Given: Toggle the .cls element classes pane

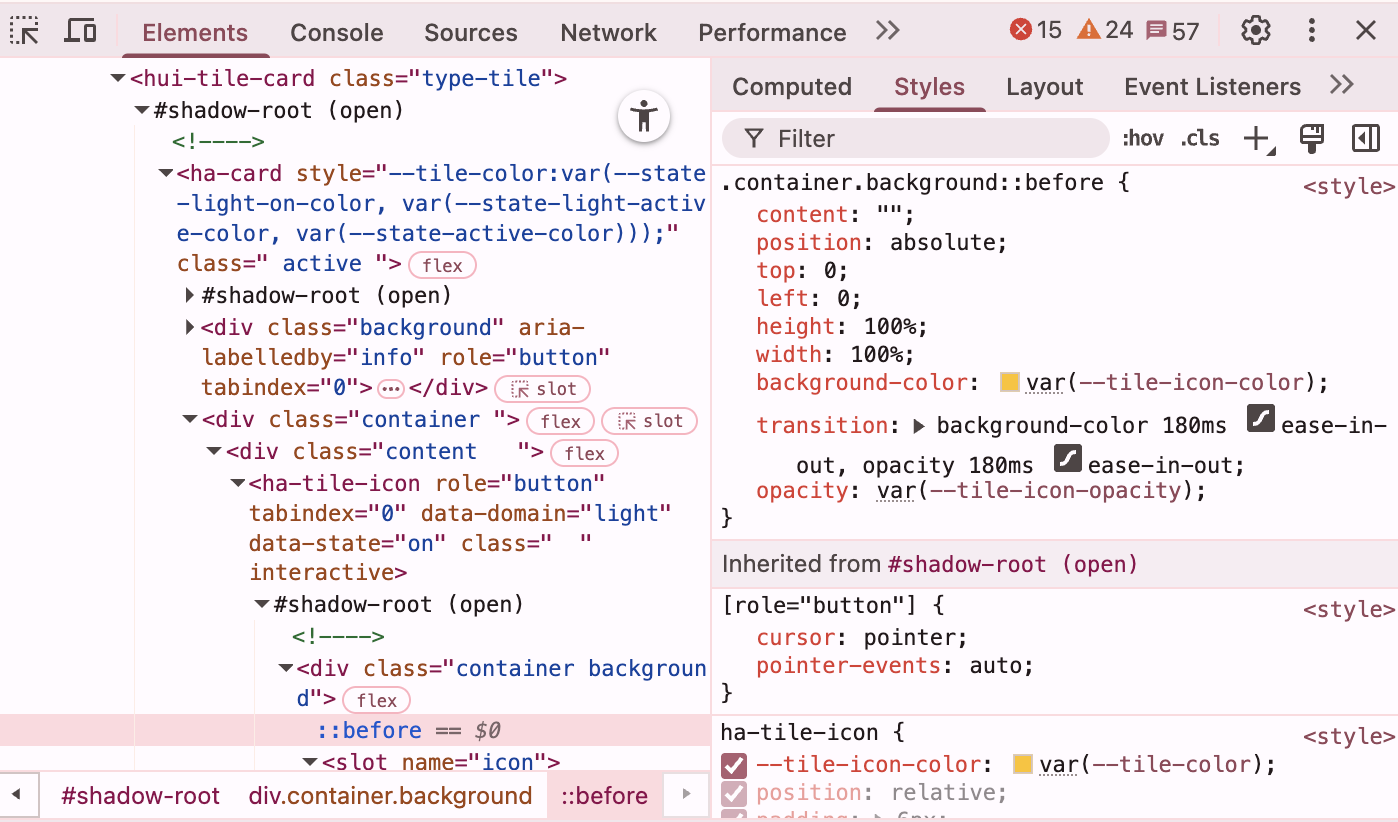Looking at the screenshot, I should pyautogui.click(x=1200, y=139).
